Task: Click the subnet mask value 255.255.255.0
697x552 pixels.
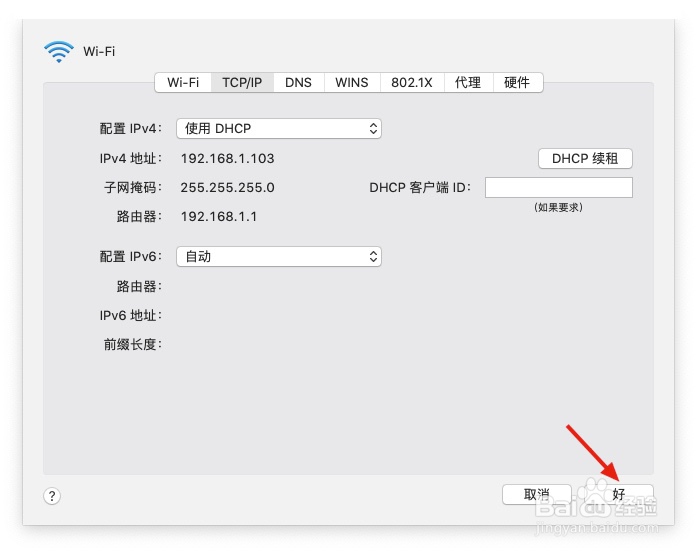Action: [x=227, y=188]
